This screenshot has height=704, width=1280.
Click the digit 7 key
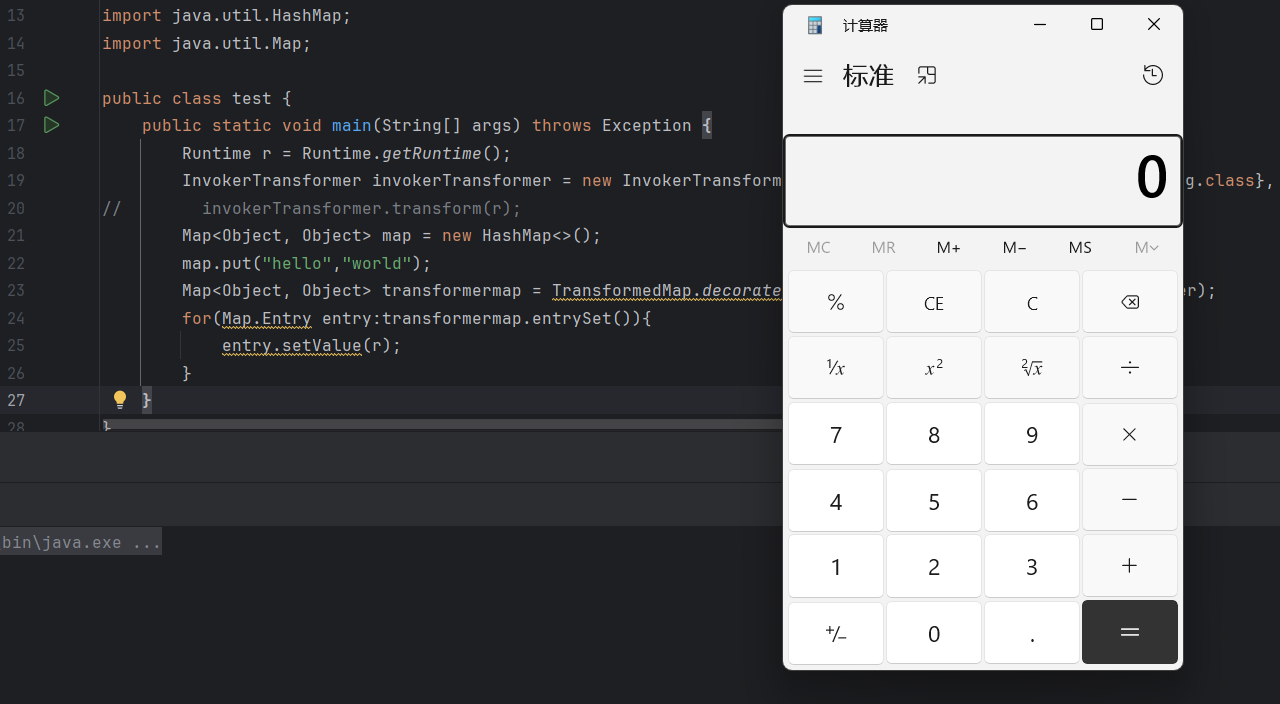tap(836, 435)
